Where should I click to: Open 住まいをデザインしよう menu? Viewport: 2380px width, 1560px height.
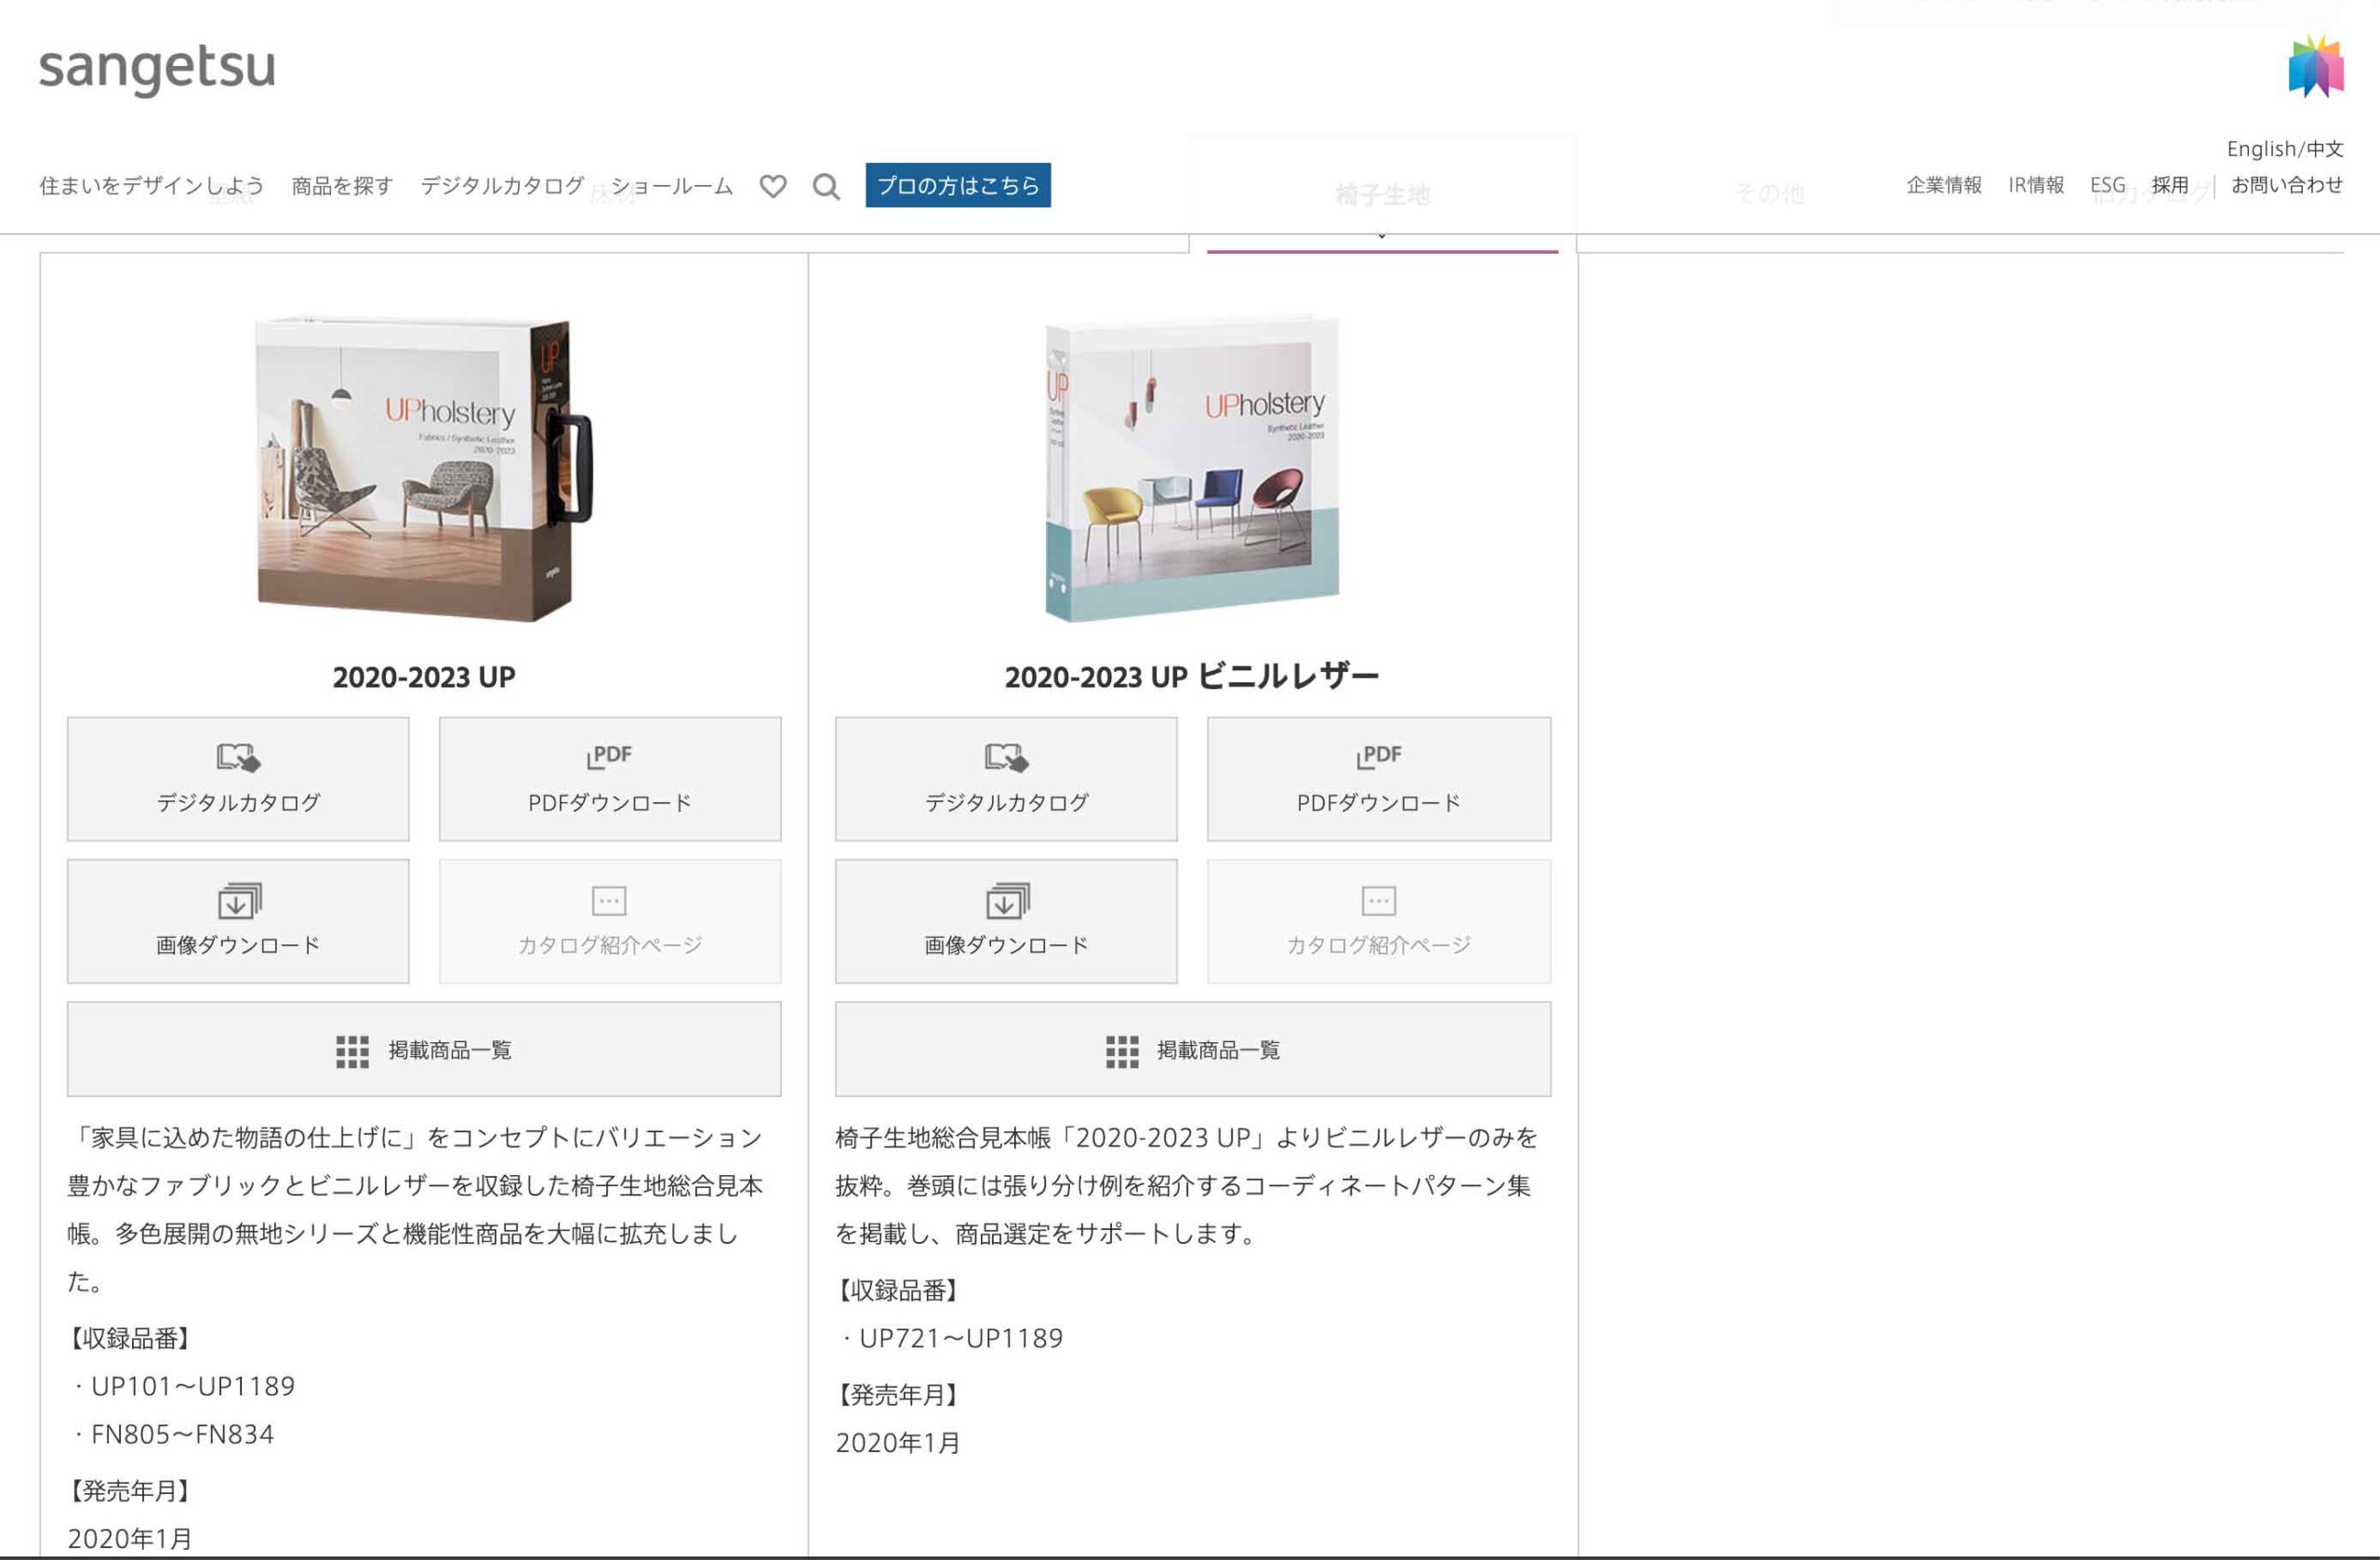coord(151,185)
